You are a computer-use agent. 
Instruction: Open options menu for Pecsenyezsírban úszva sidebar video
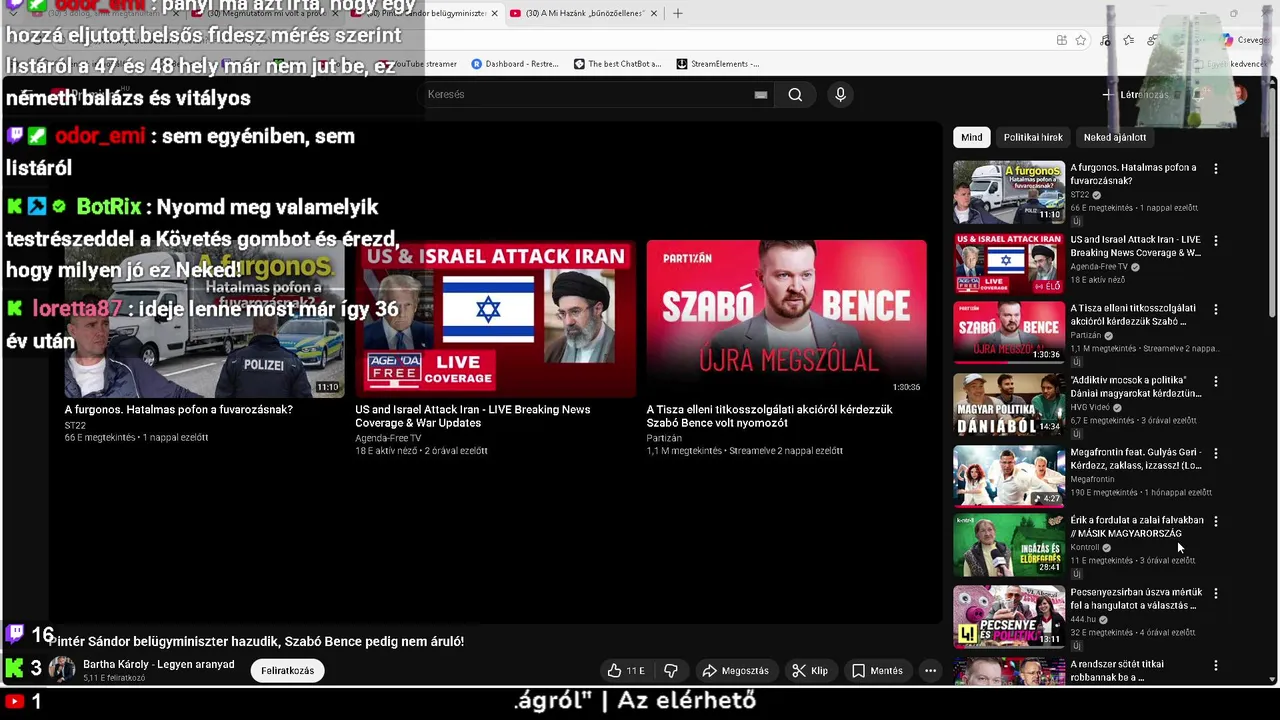click(x=1216, y=593)
